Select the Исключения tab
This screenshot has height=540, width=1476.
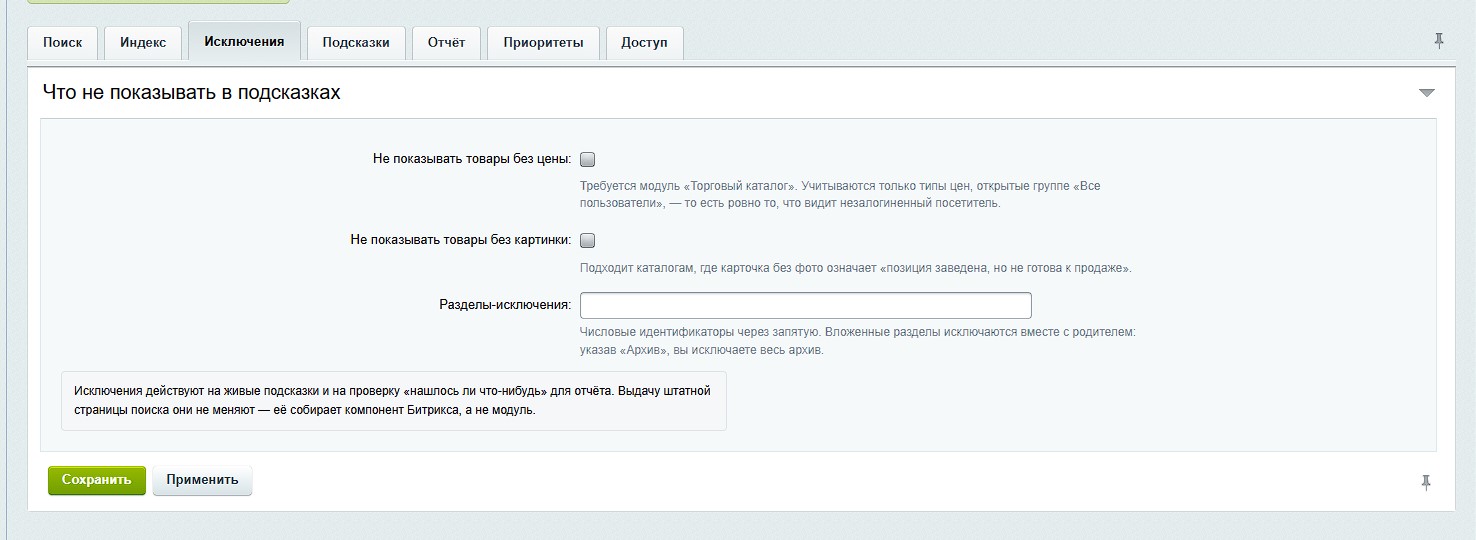click(x=244, y=42)
